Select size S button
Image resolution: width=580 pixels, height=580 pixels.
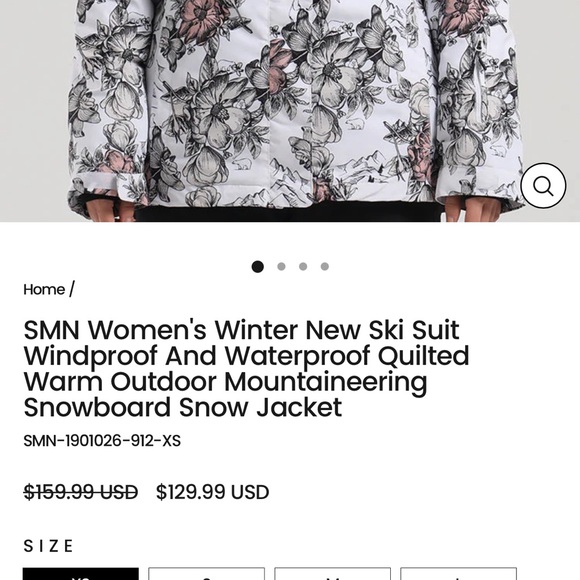point(206,574)
